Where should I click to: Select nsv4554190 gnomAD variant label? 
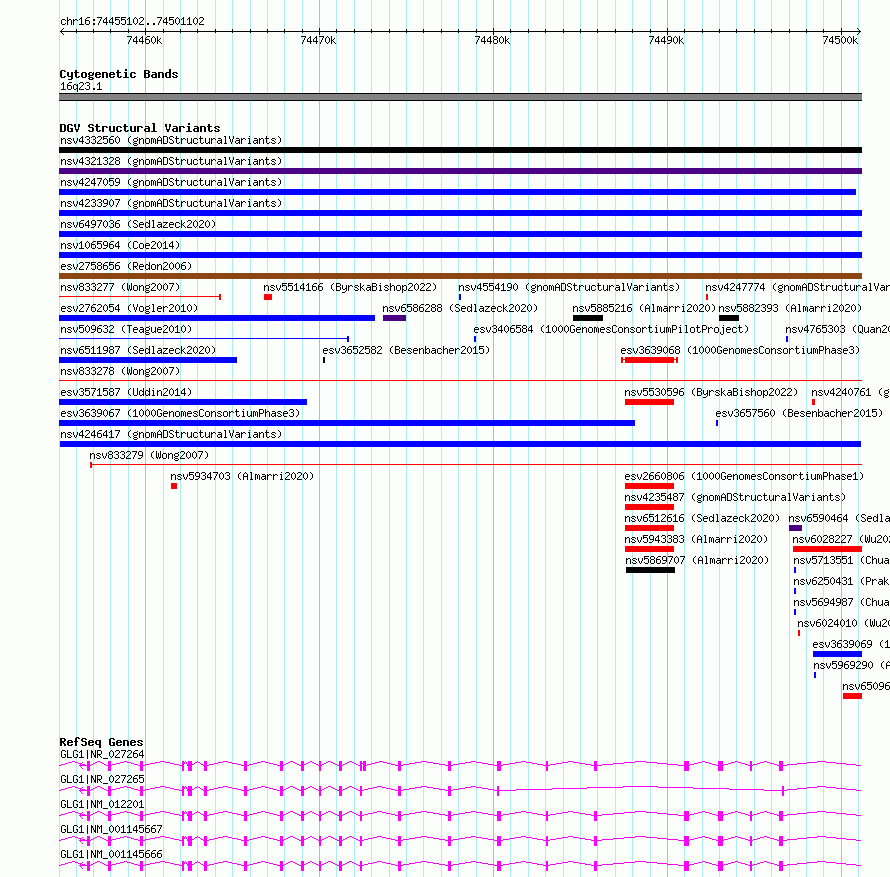tap(569, 287)
